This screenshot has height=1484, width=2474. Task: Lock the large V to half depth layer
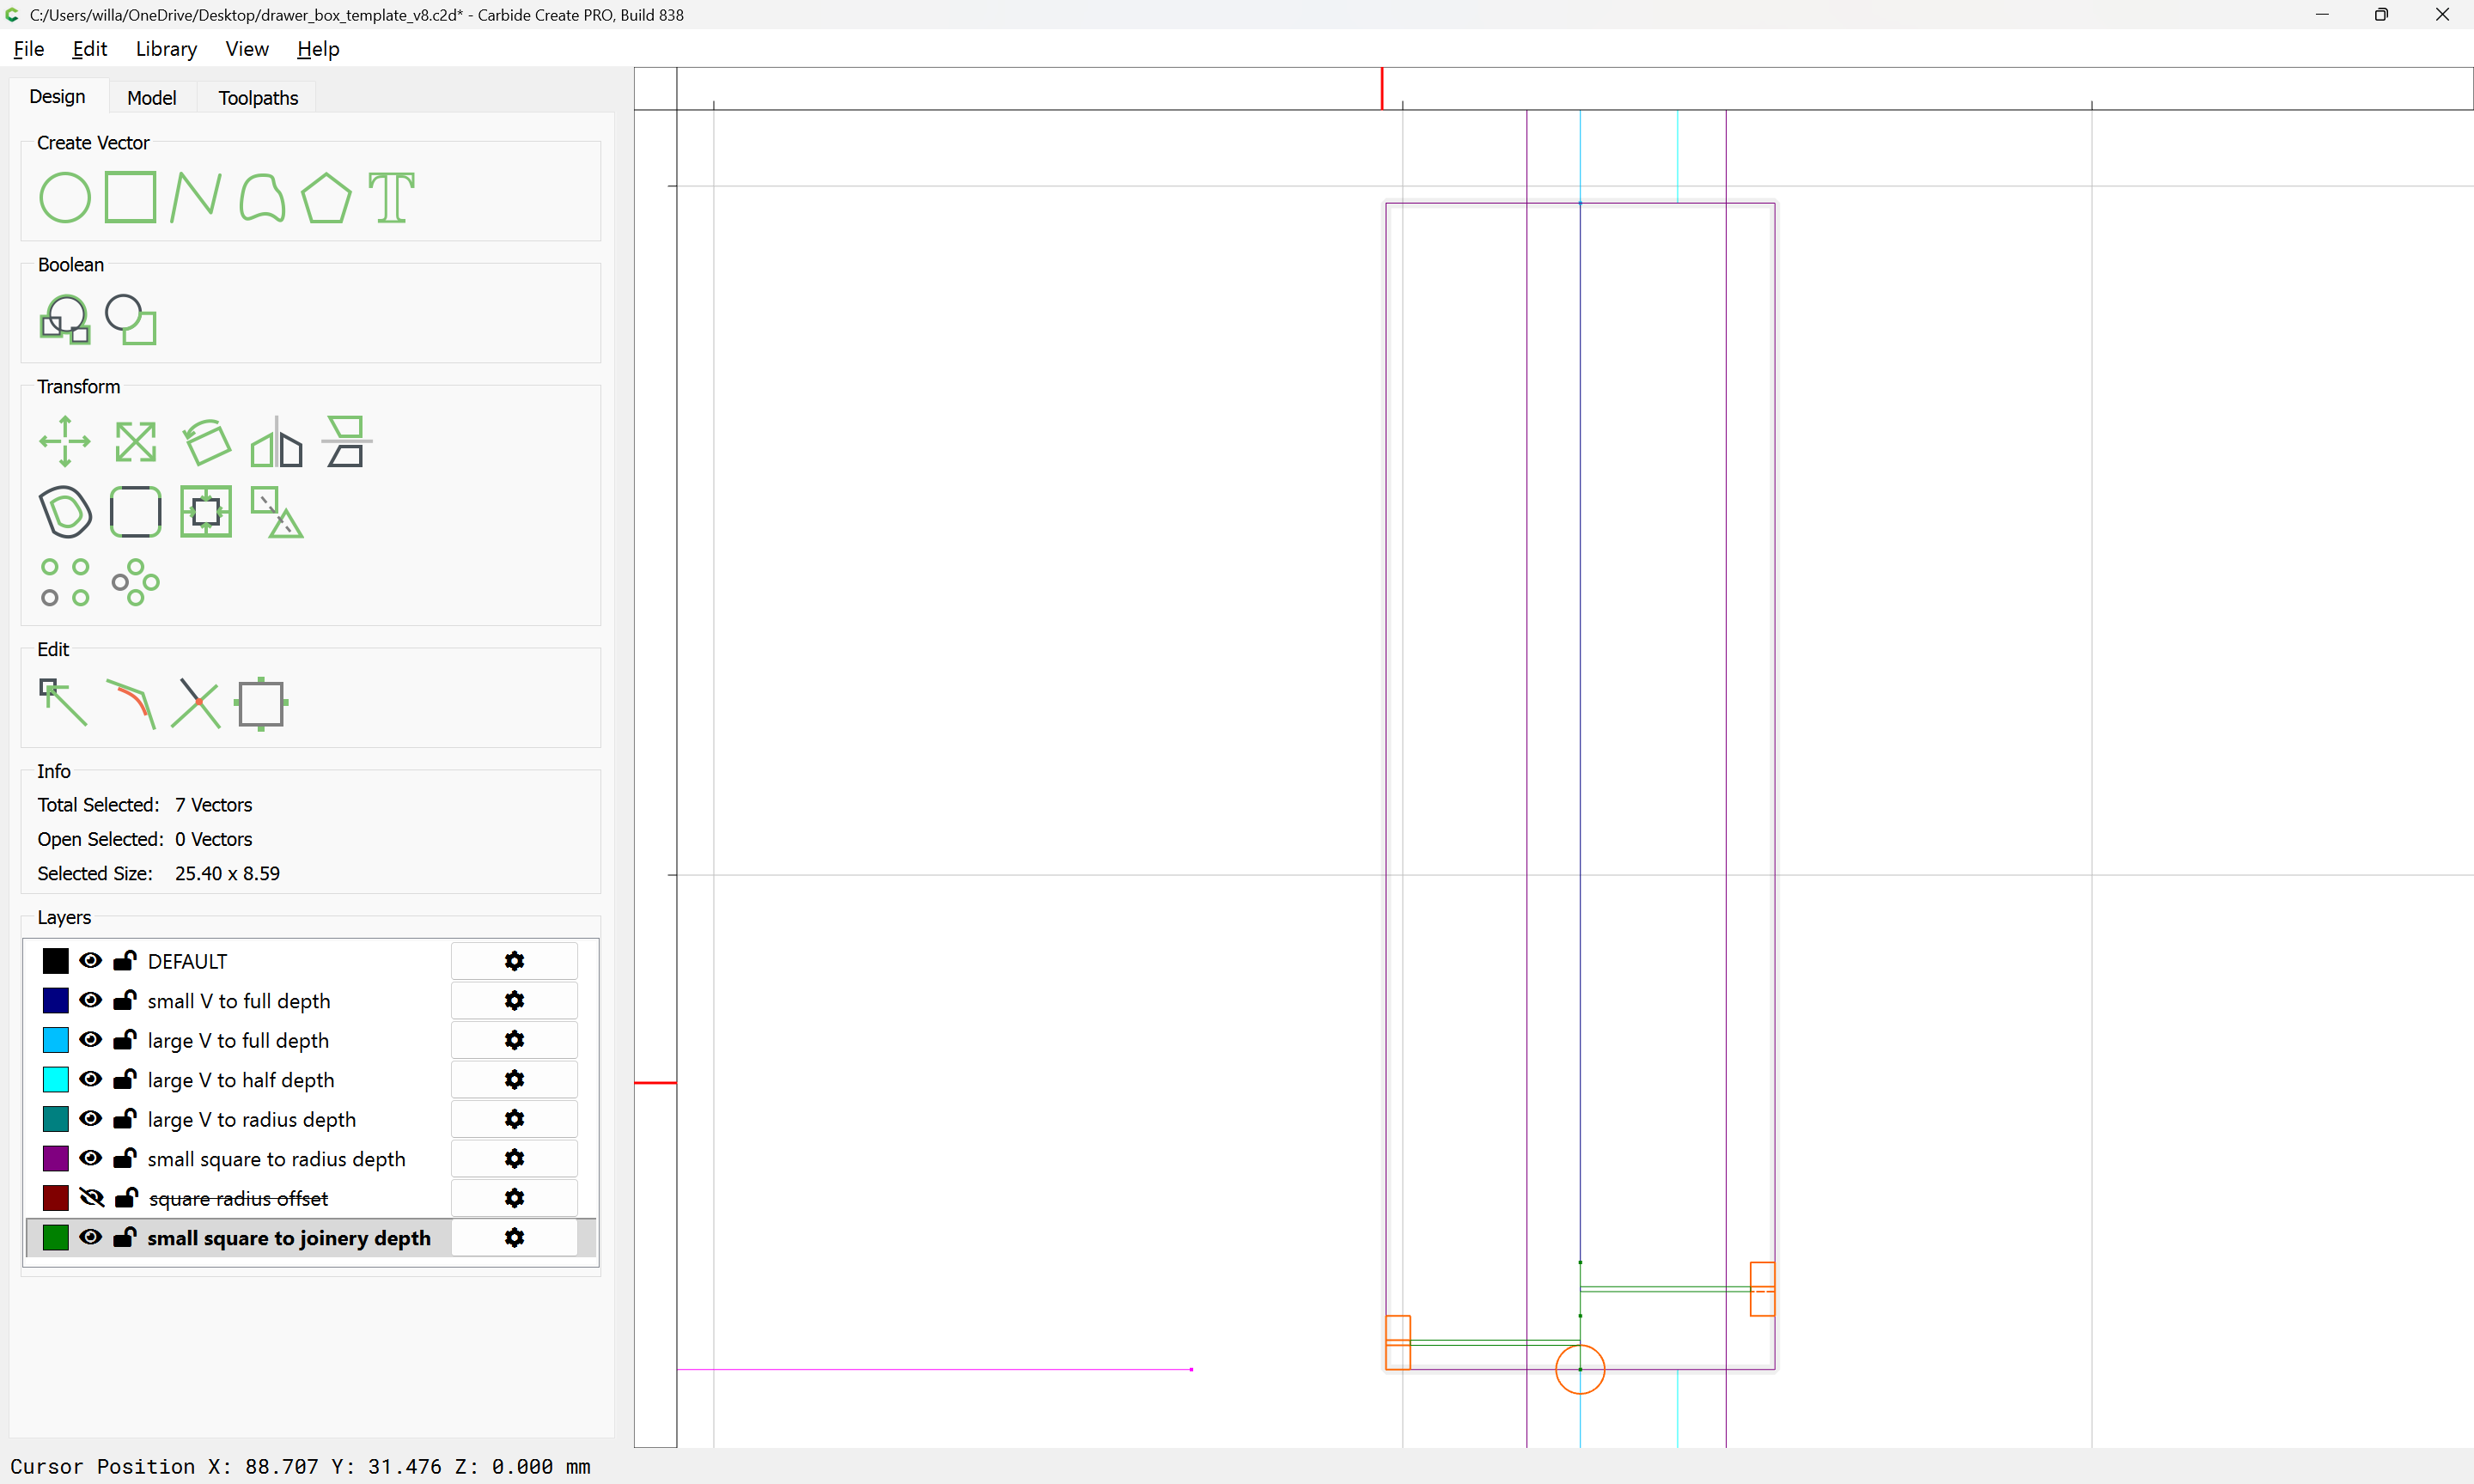[x=125, y=1080]
